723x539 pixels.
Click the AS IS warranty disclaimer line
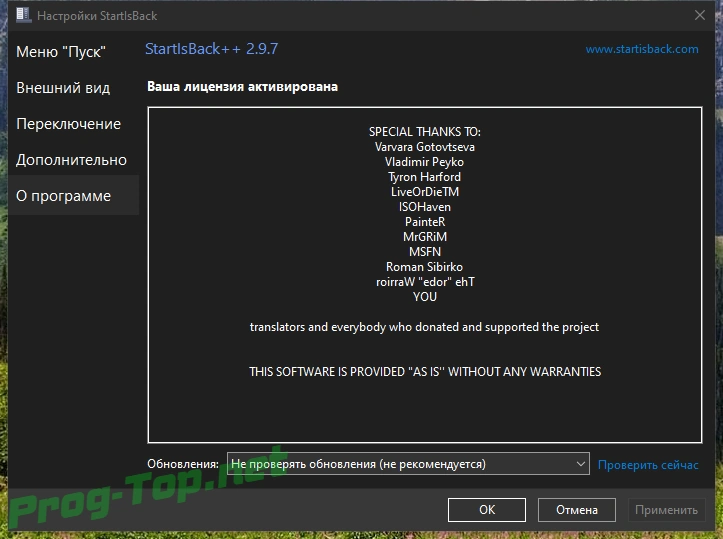click(425, 372)
